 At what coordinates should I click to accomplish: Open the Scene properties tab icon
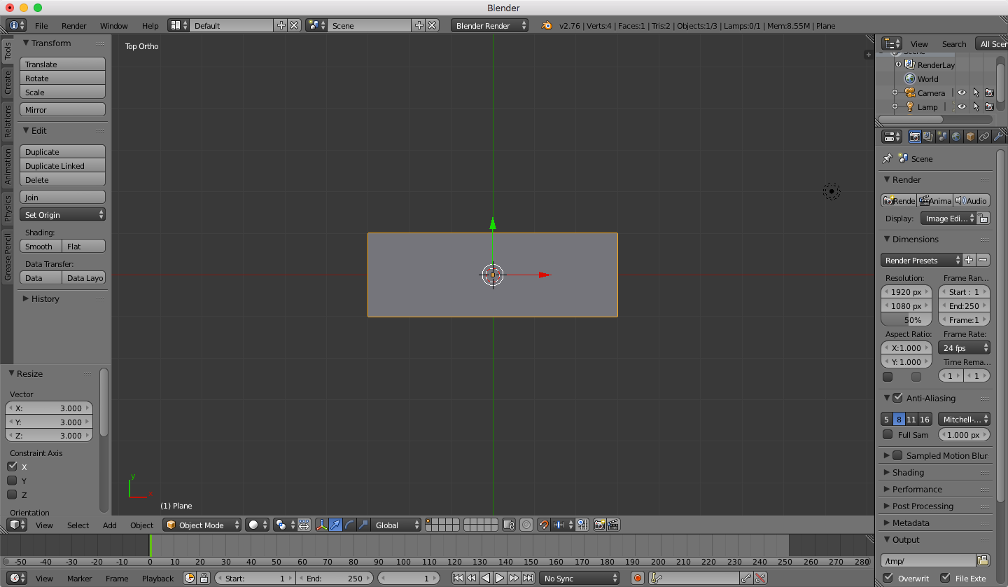pyautogui.click(x=942, y=136)
